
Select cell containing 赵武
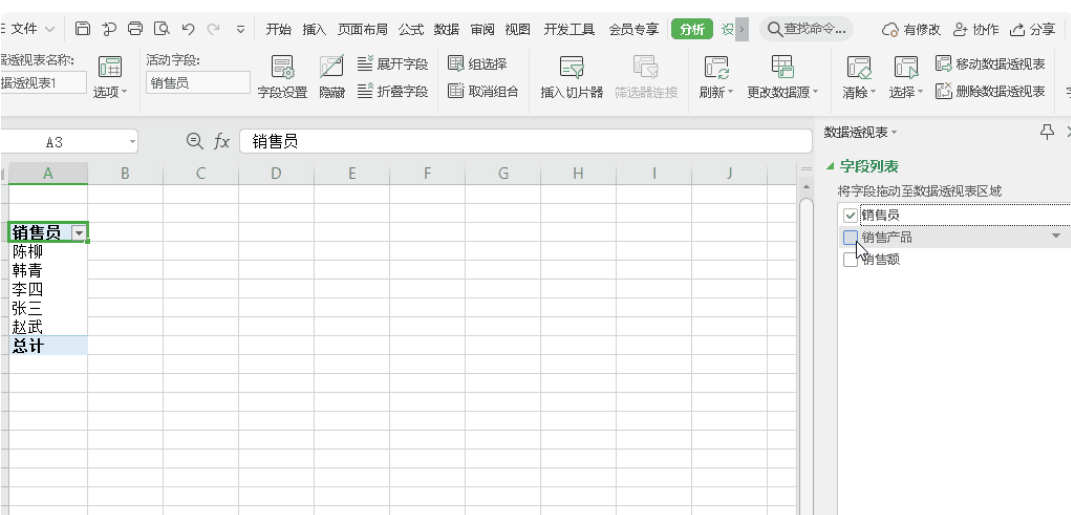pos(48,326)
